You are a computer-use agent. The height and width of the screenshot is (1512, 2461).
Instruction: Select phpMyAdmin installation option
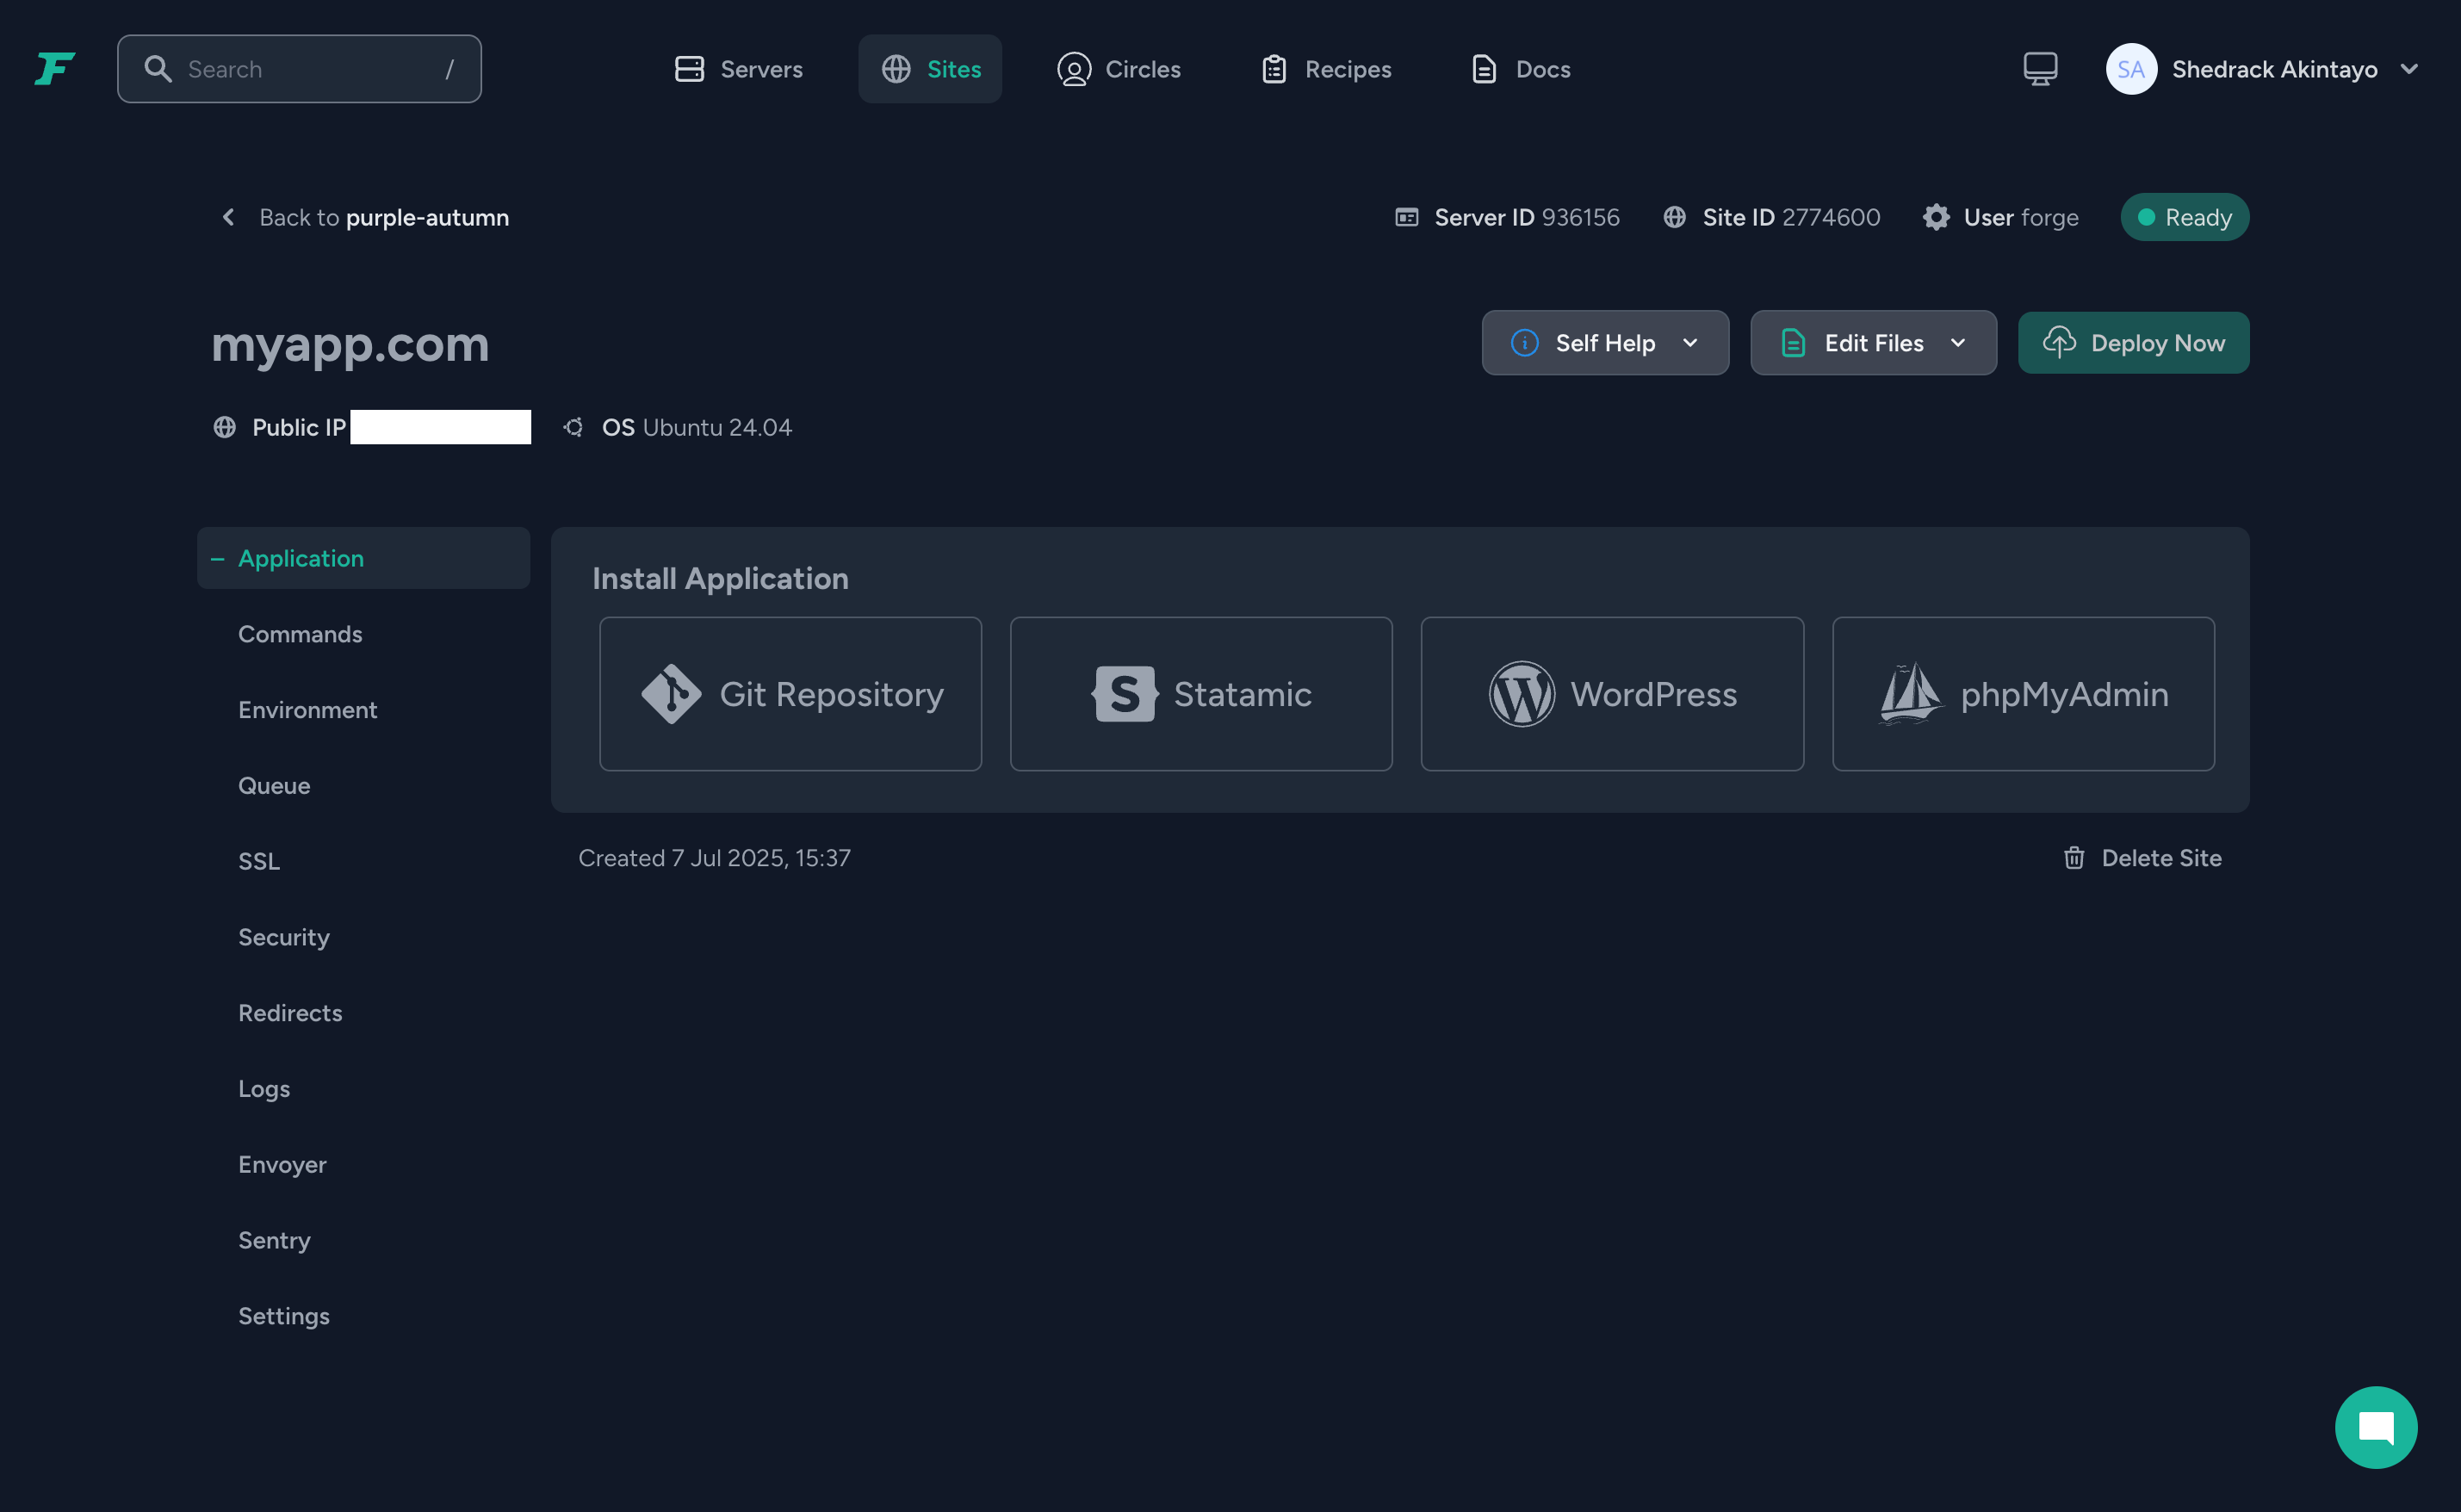point(2022,694)
